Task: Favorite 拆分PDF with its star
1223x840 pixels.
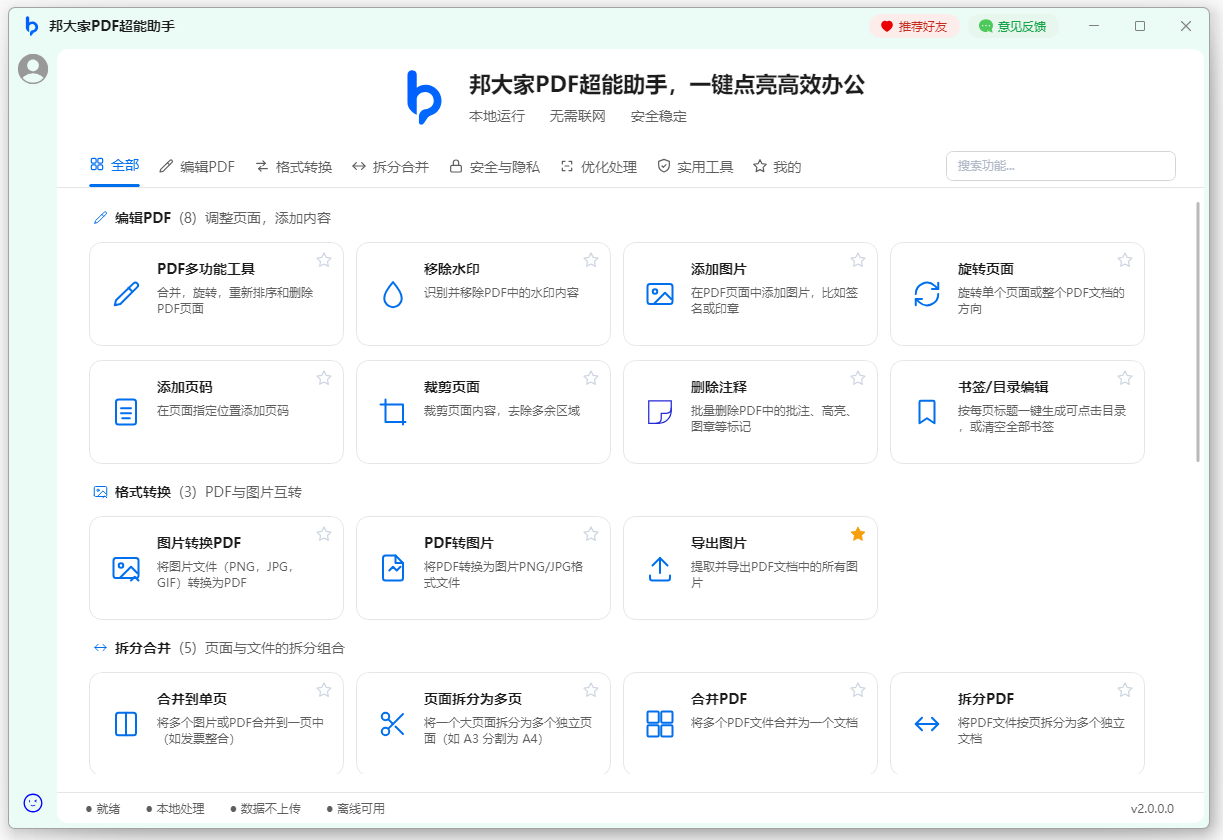Action: click(x=1125, y=690)
